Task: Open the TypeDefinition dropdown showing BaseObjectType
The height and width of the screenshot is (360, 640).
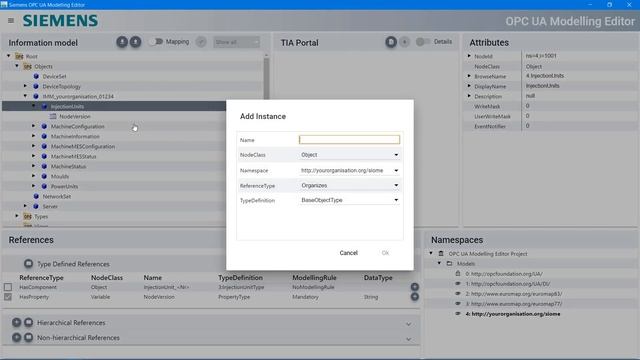Action: click(x=349, y=200)
